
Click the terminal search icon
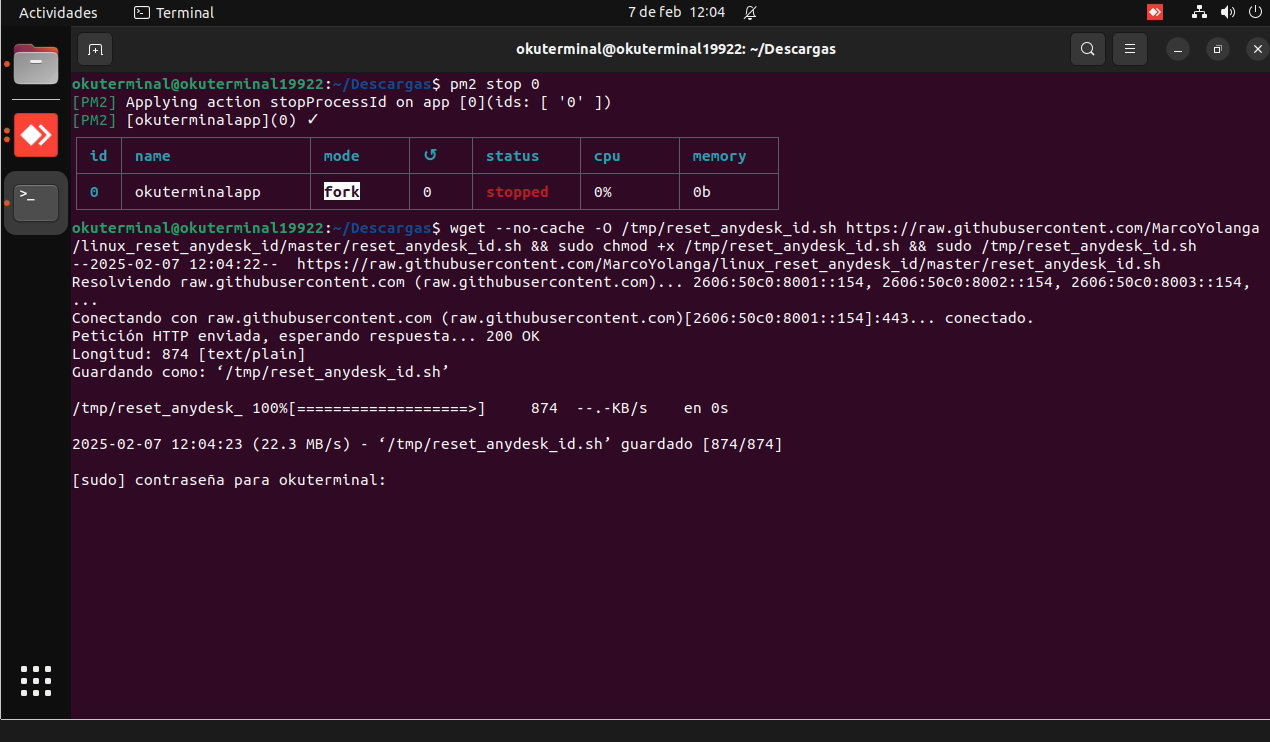click(1087, 49)
